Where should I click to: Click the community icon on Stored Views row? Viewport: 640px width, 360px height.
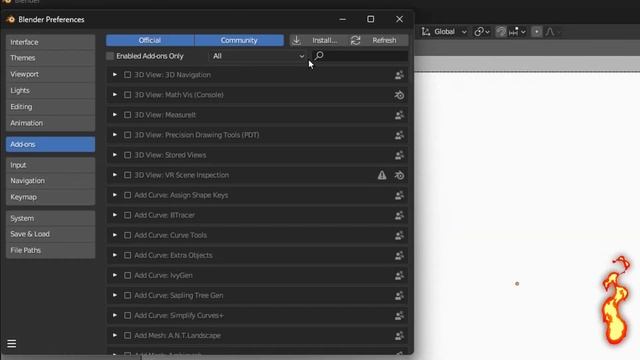399,155
